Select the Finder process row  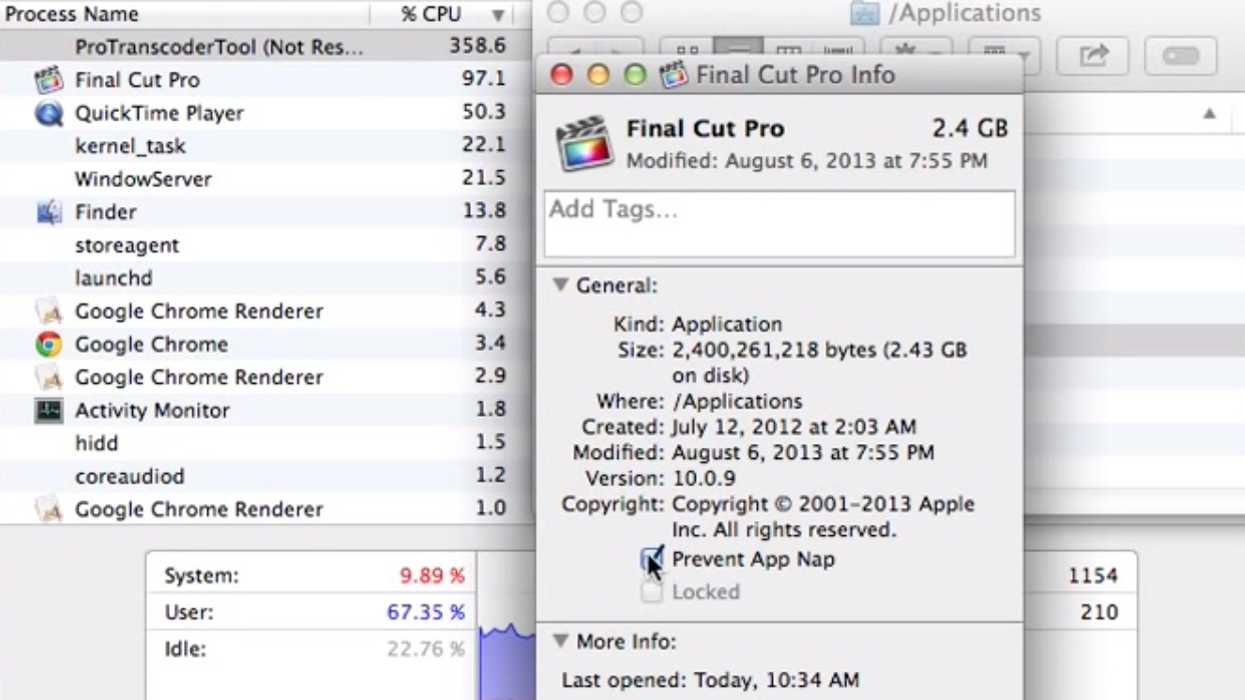point(266,212)
